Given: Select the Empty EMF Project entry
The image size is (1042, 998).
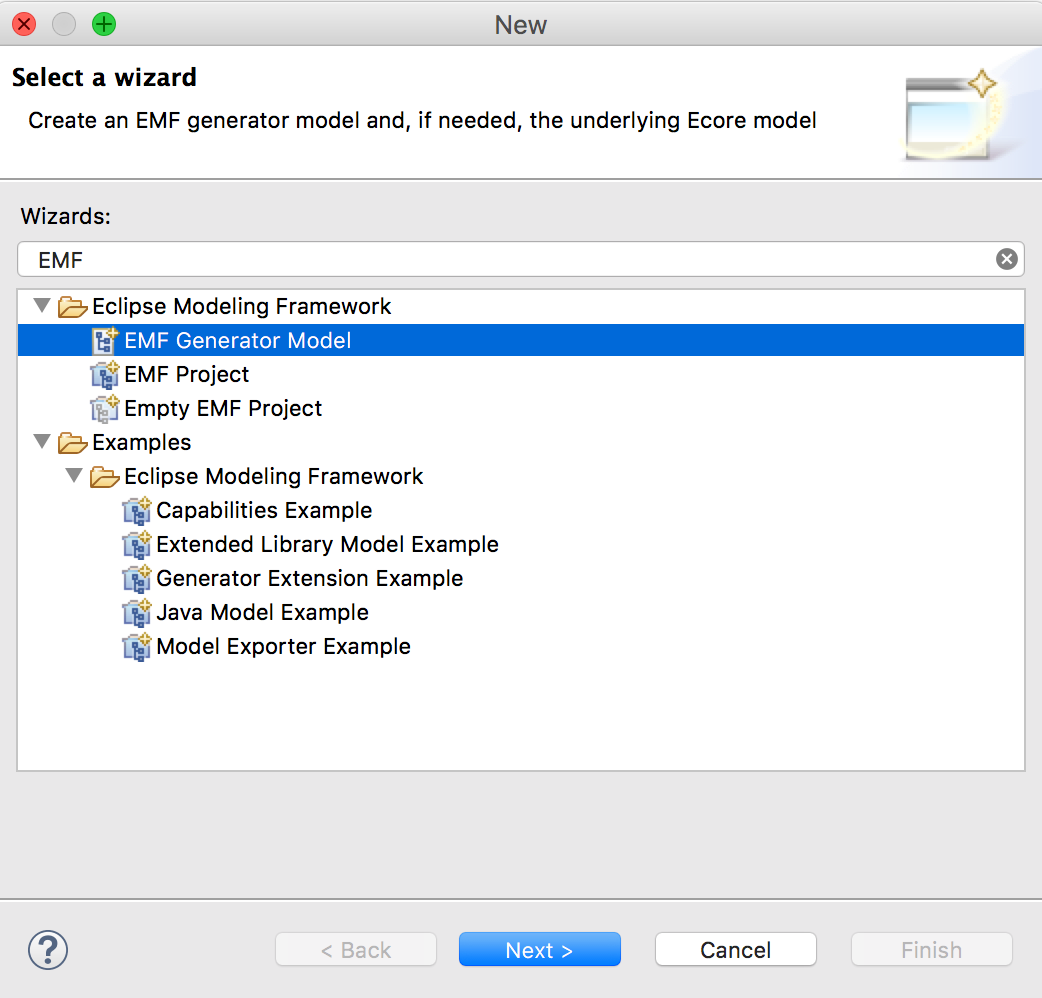Looking at the screenshot, I should (x=223, y=408).
